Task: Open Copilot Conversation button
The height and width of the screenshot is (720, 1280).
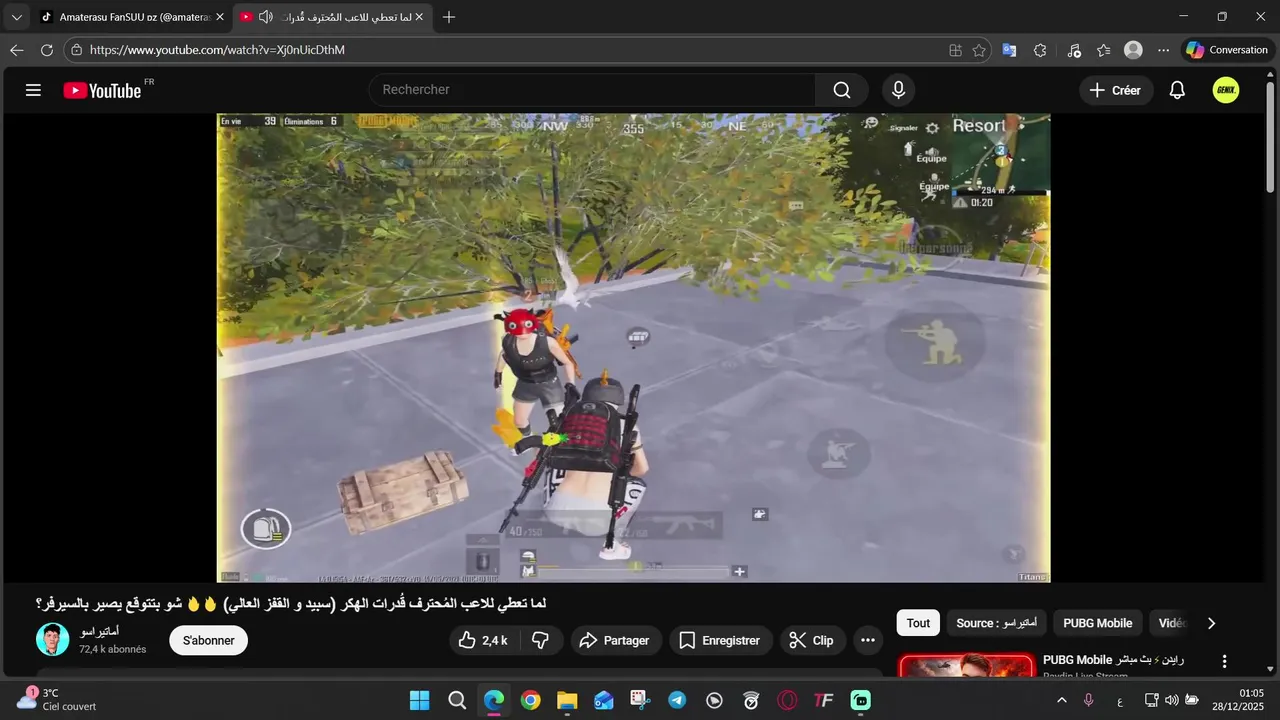Action: (1227, 50)
